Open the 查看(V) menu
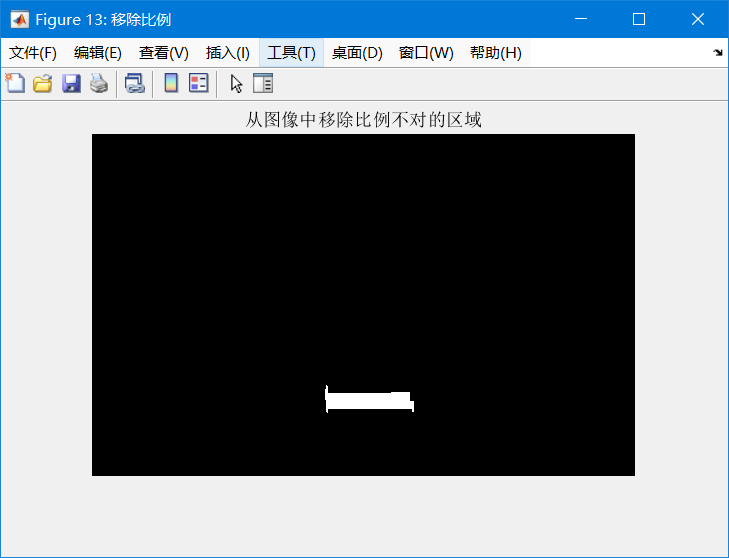 [x=164, y=53]
